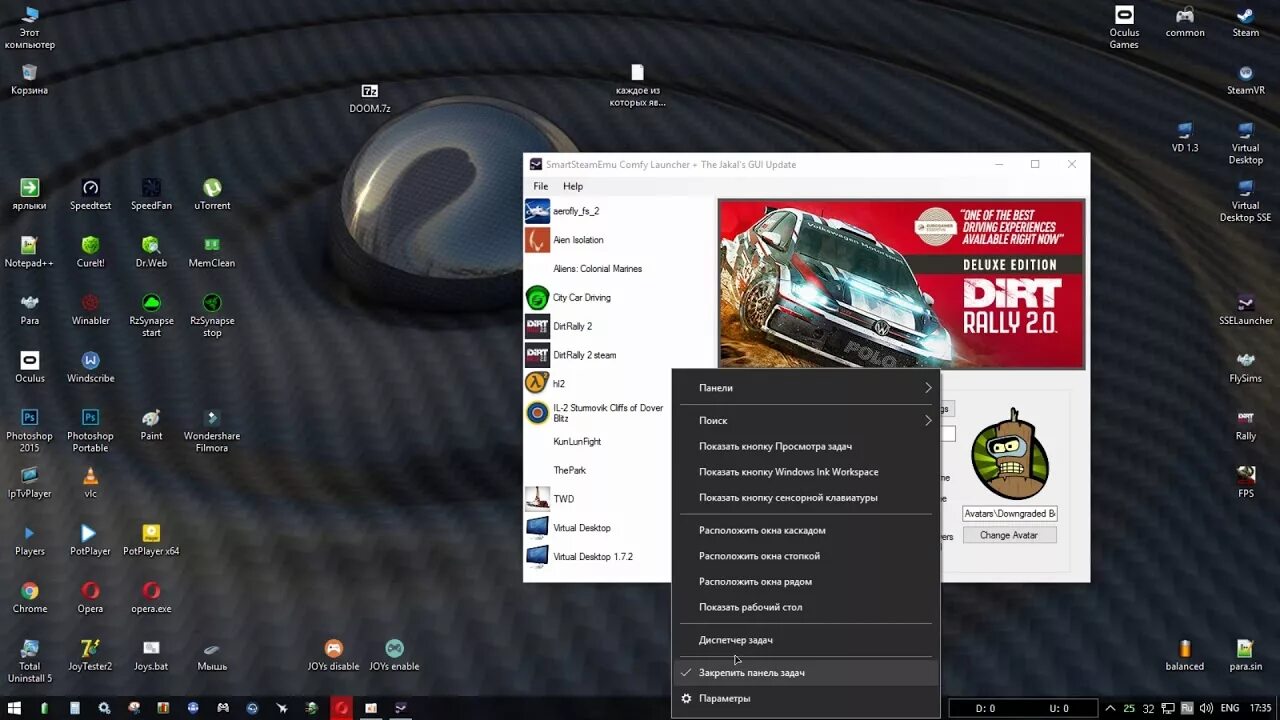The width and height of the screenshot is (1280, 720).
Task: Select the uTorrent desktop icon
Action: [x=212, y=194]
